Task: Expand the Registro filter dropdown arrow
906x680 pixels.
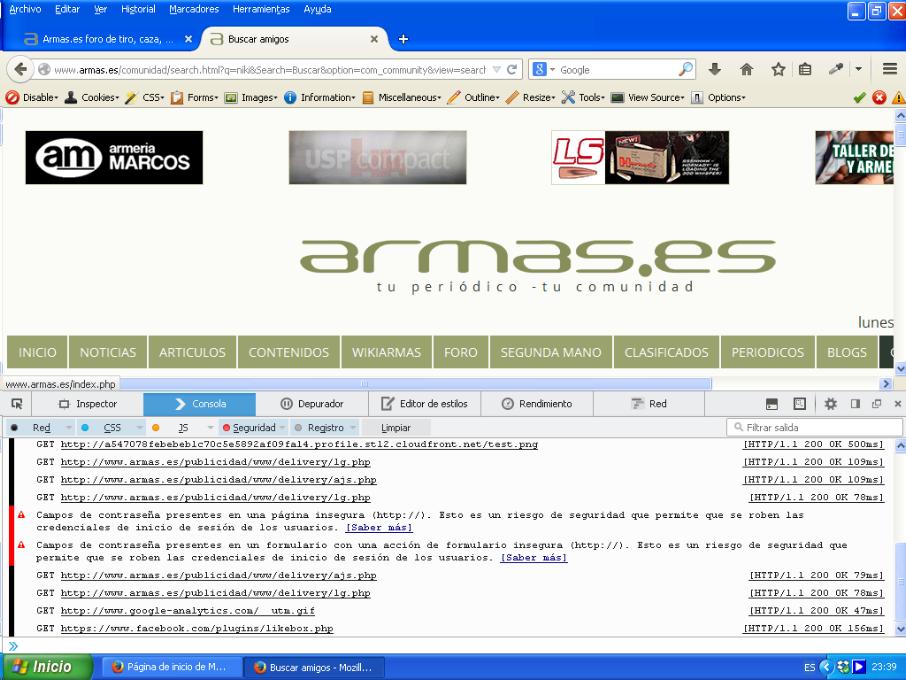Action: 353,427
